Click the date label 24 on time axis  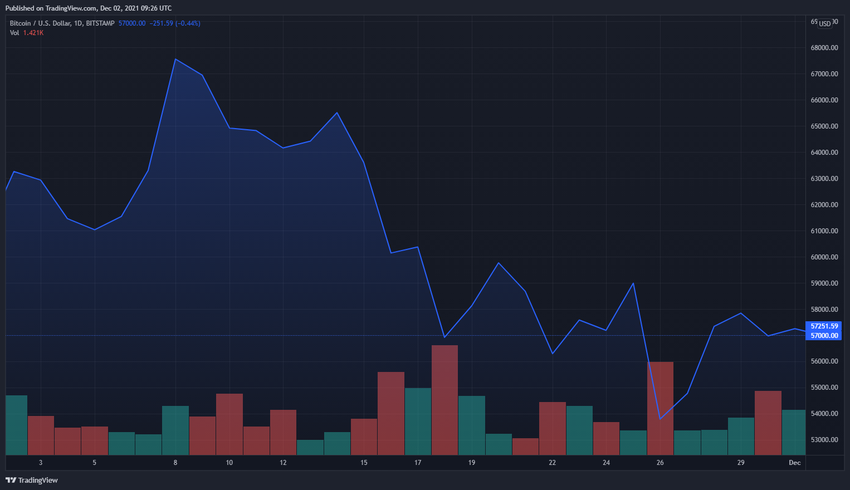coord(606,462)
